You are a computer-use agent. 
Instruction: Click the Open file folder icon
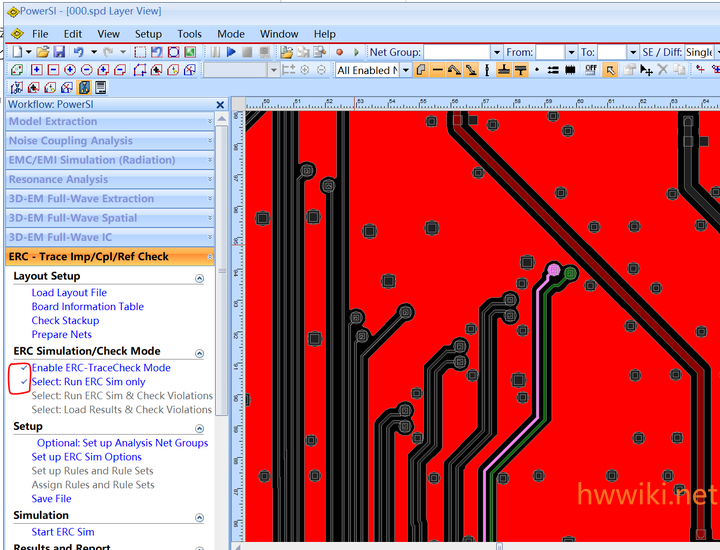click(x=44, y=52)
